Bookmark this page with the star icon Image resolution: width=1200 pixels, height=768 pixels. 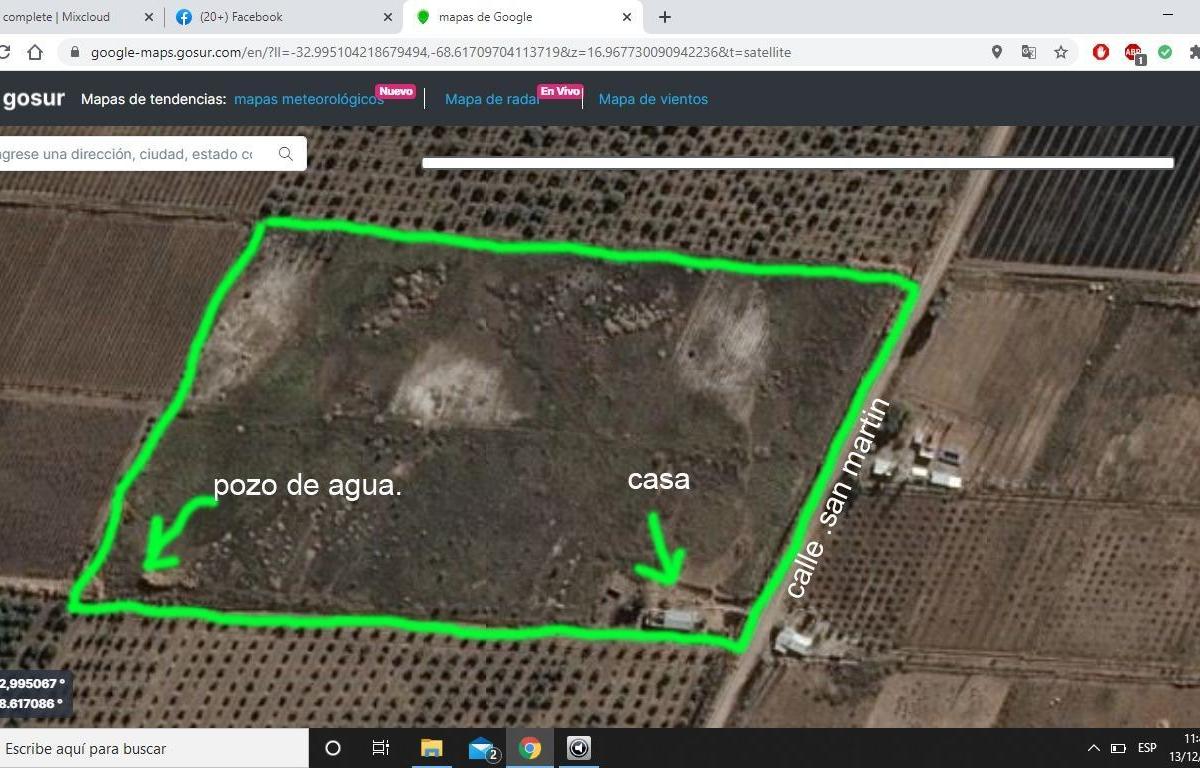pos(1061,52)
